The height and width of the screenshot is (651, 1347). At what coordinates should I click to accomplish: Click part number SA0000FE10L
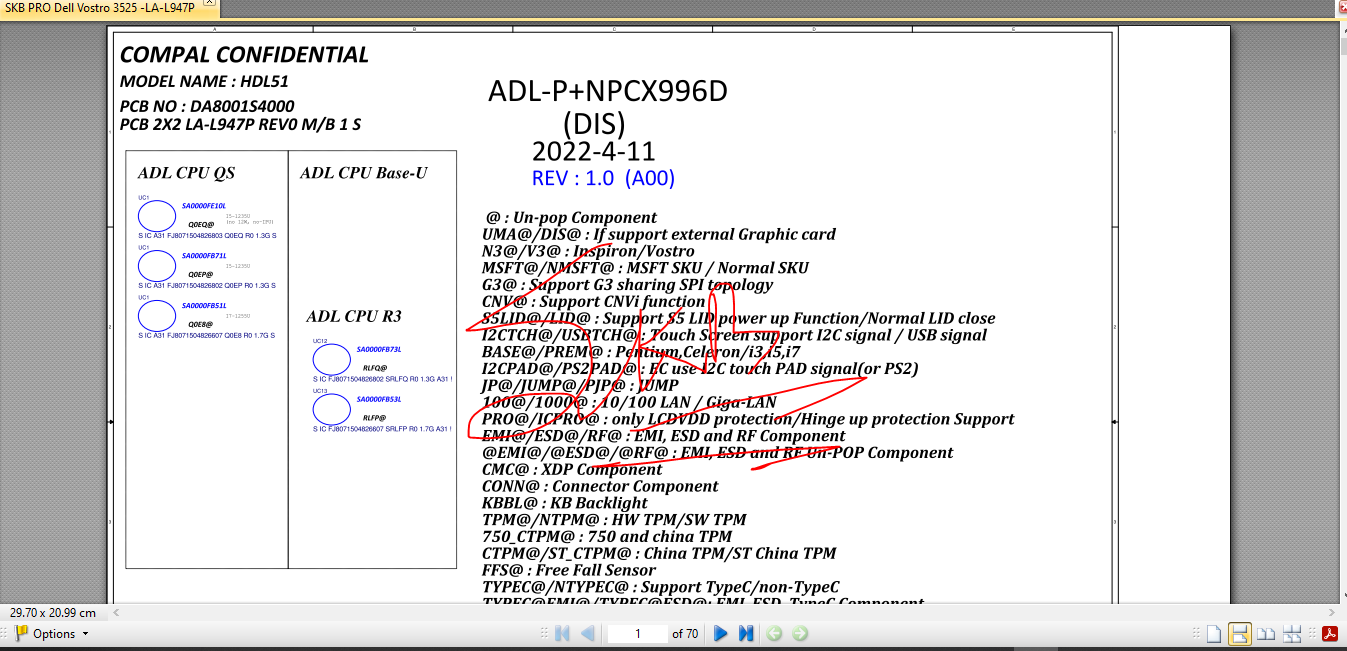coord(204,206)
